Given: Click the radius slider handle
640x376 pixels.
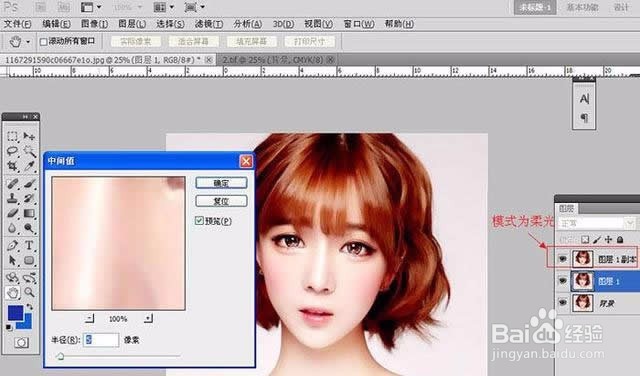Looking at the screenshot, I should pos(60,356).
